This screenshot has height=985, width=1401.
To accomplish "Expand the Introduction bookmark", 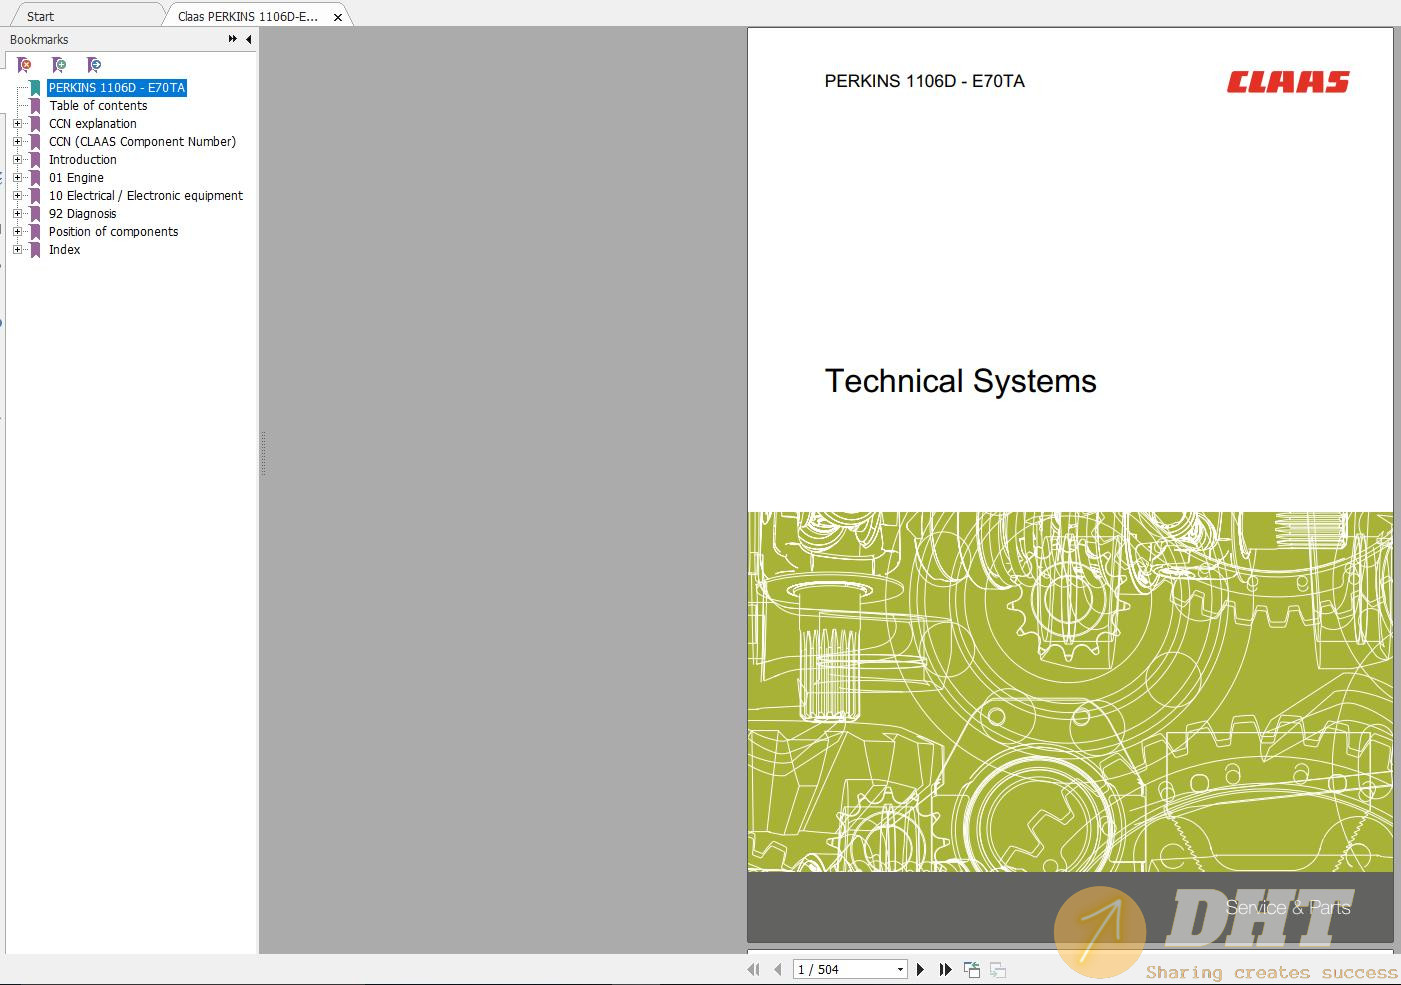I will [17, 160].
